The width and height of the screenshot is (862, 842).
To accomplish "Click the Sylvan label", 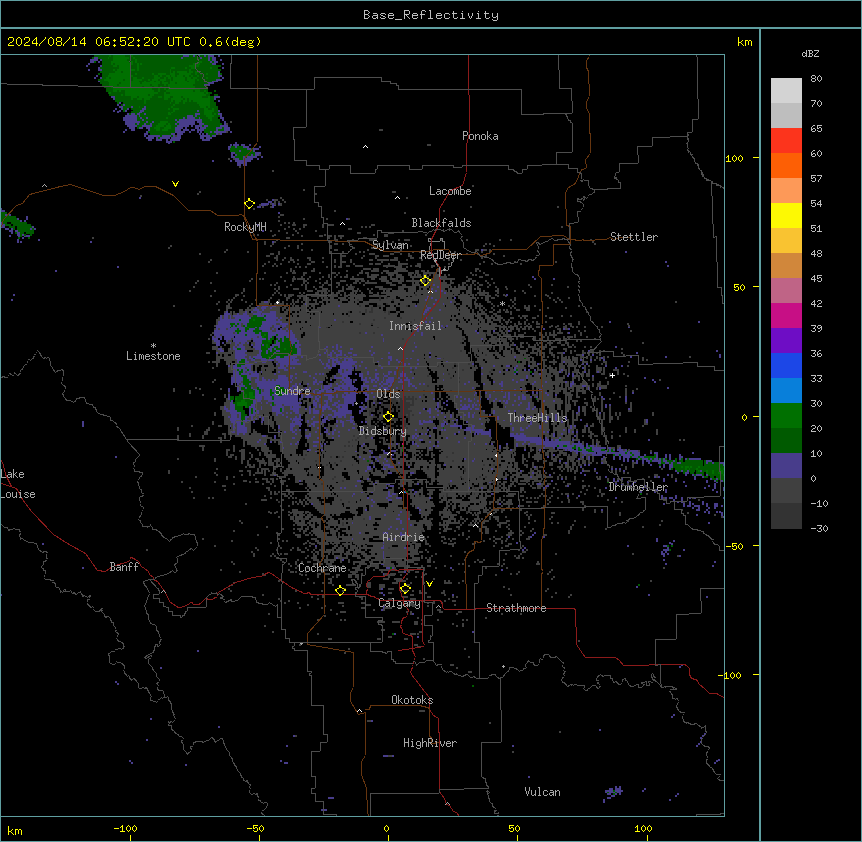I will pyautogui.click(x=390, y=245).
